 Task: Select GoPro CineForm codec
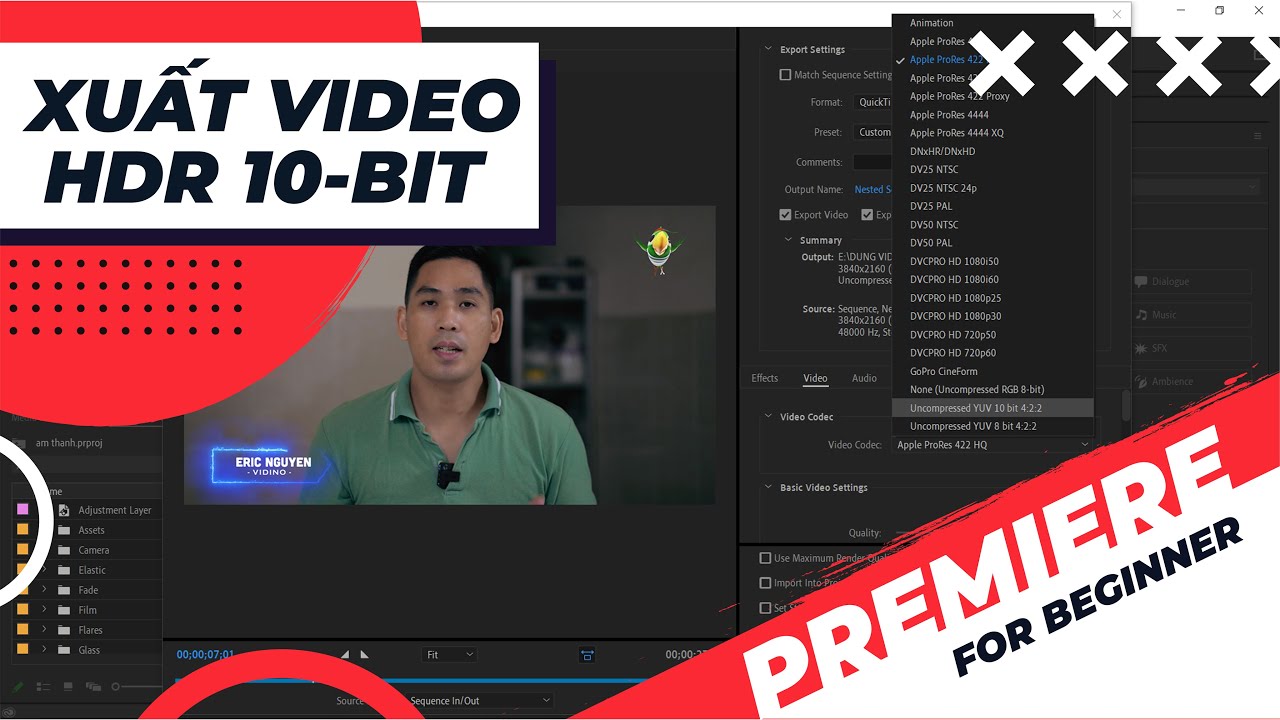coord(992,371)
